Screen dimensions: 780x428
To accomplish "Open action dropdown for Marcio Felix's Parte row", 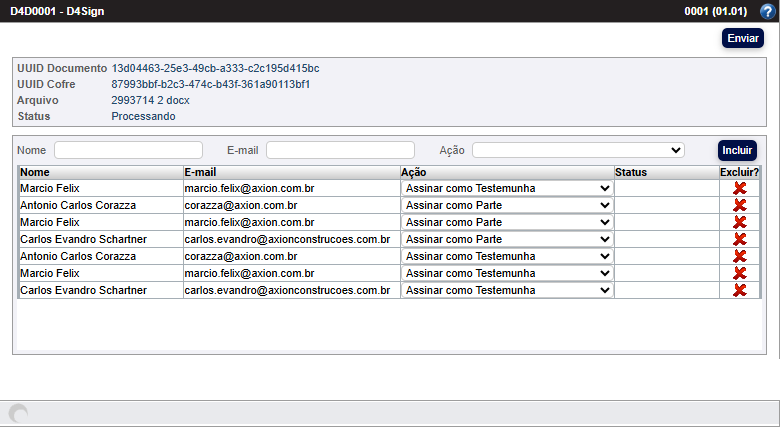I will (x=507, y=222).
